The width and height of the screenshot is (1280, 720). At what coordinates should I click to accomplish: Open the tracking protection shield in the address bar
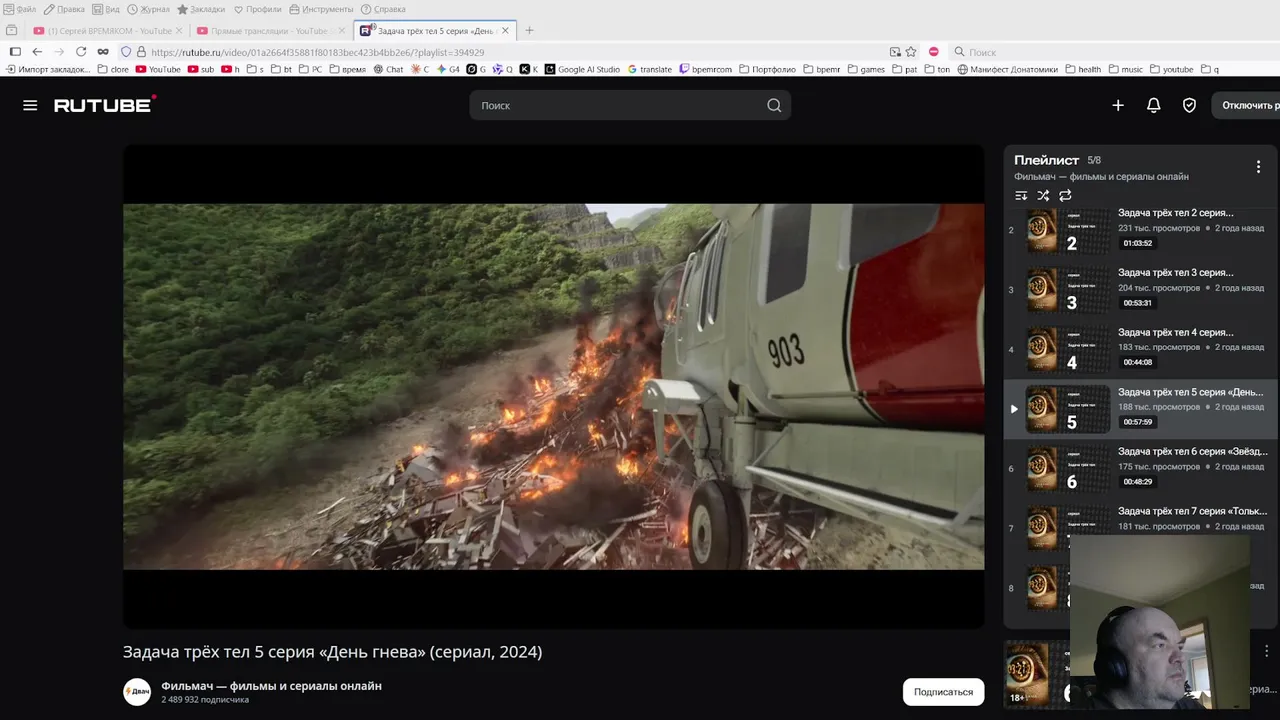(126, 52)
